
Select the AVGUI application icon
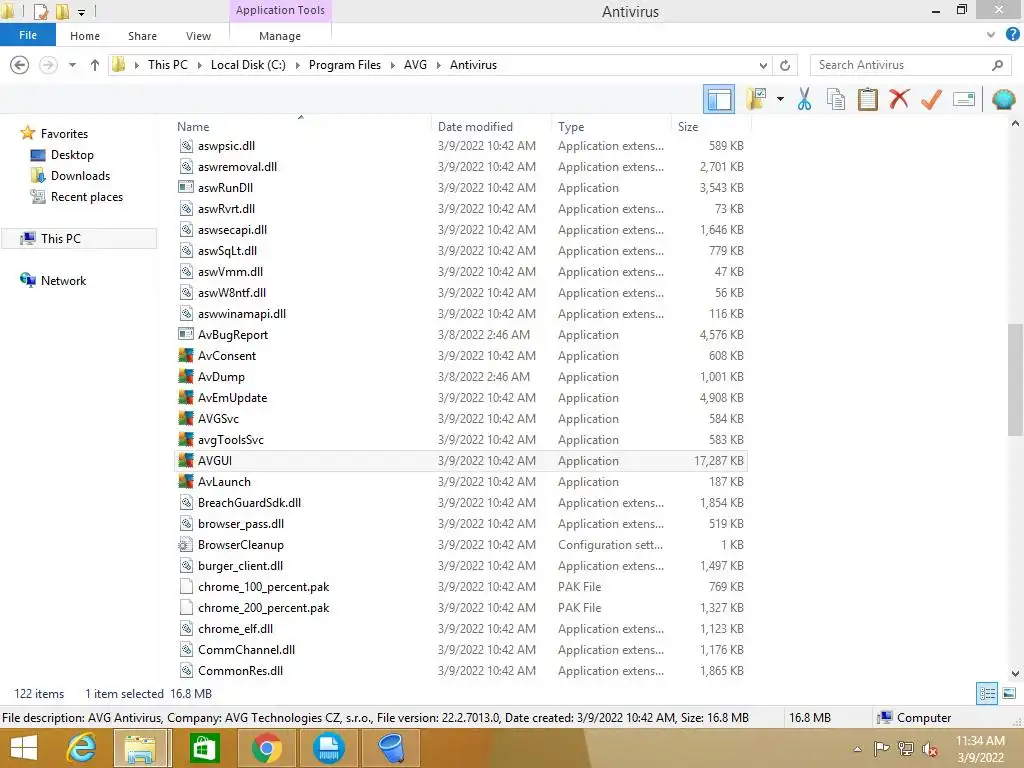click(186, 460)
